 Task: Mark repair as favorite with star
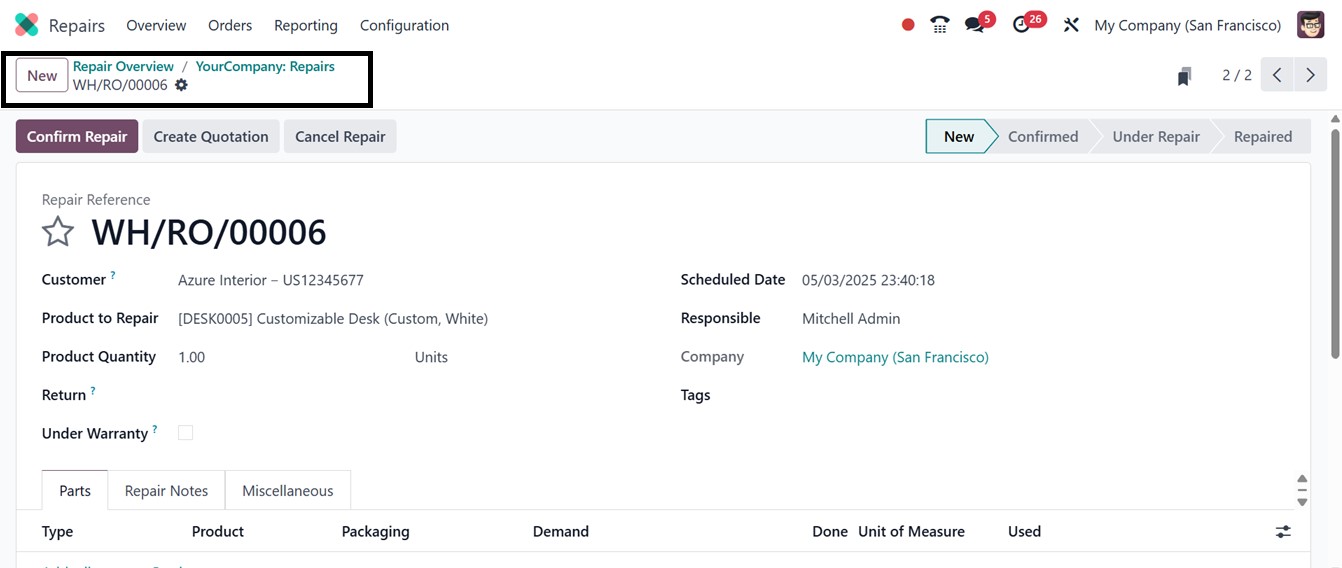point(58,232)
